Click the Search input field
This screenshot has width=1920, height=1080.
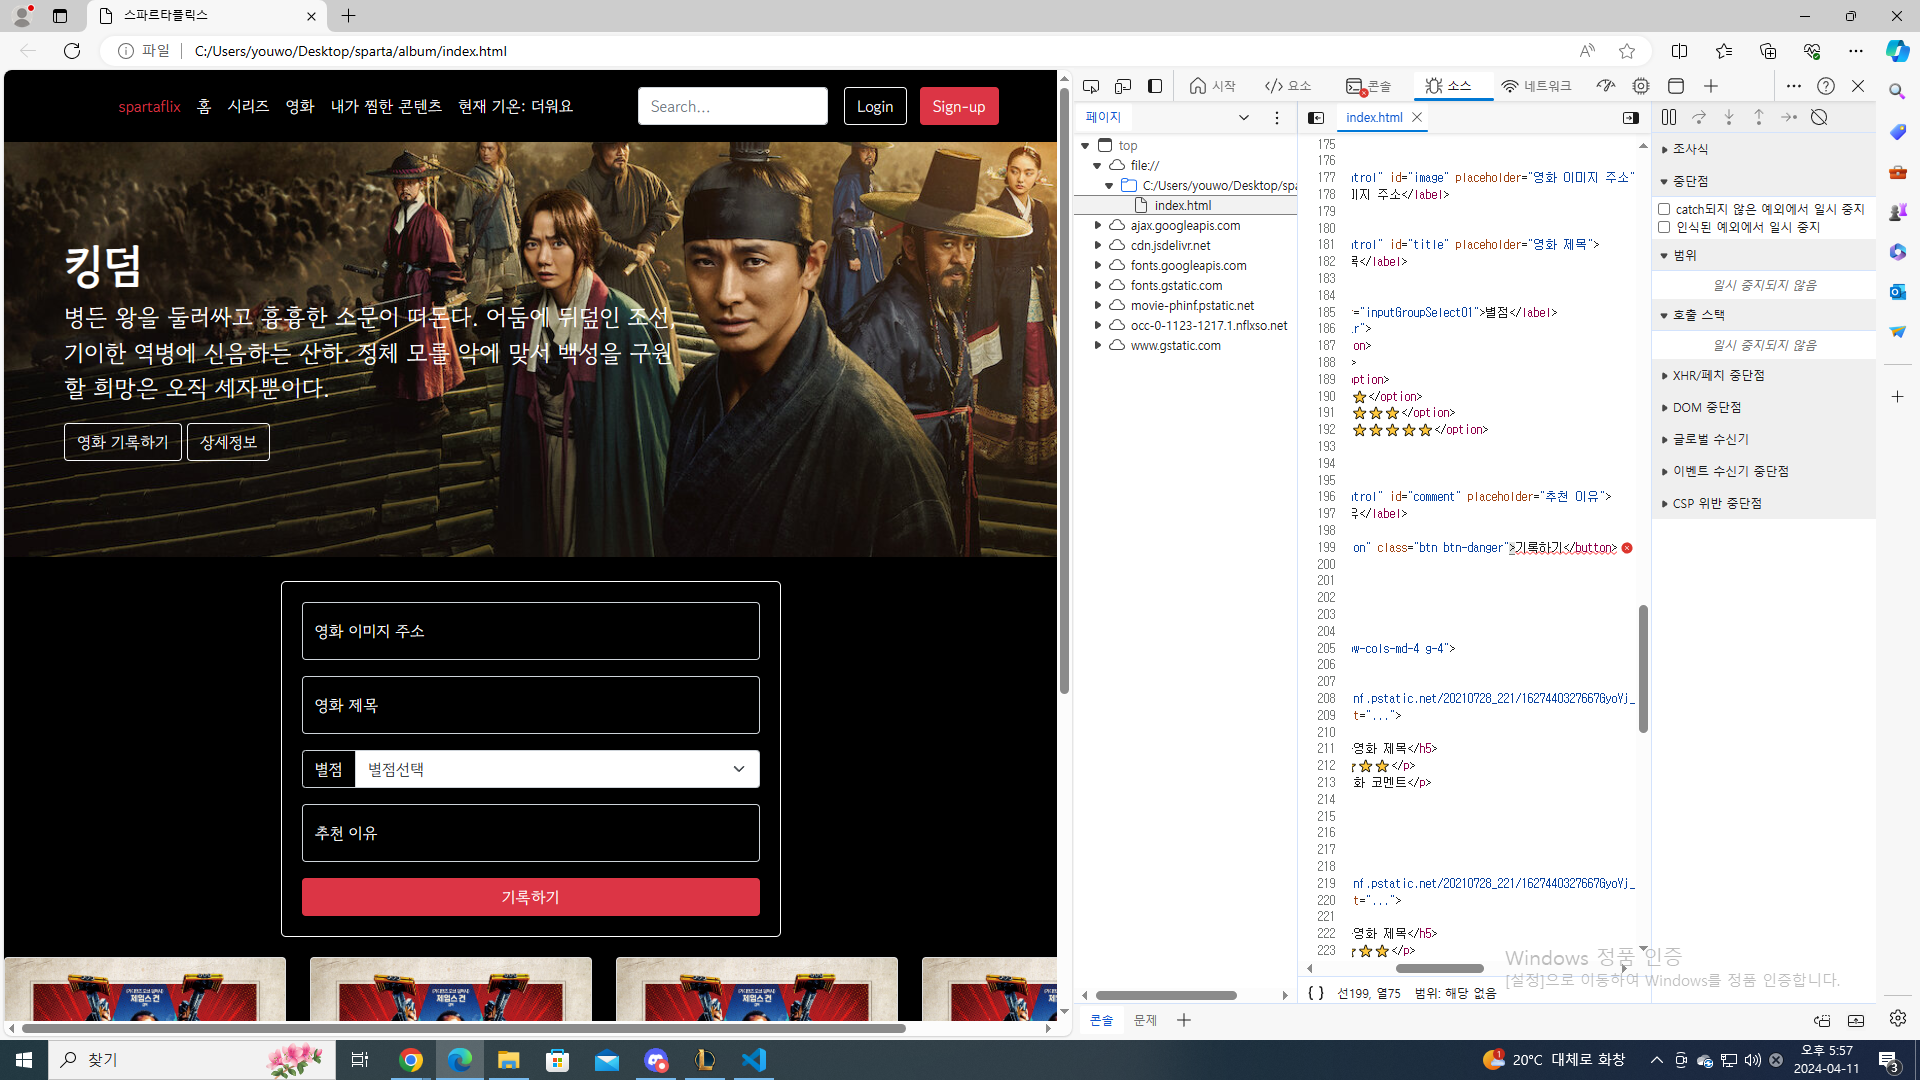point(733,106)
